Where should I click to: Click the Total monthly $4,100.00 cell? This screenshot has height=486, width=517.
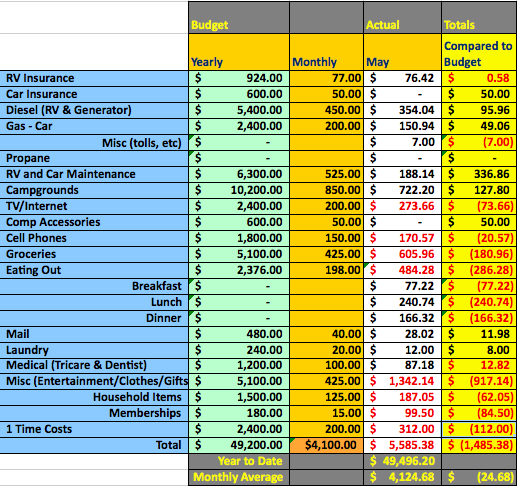[326, 445]
